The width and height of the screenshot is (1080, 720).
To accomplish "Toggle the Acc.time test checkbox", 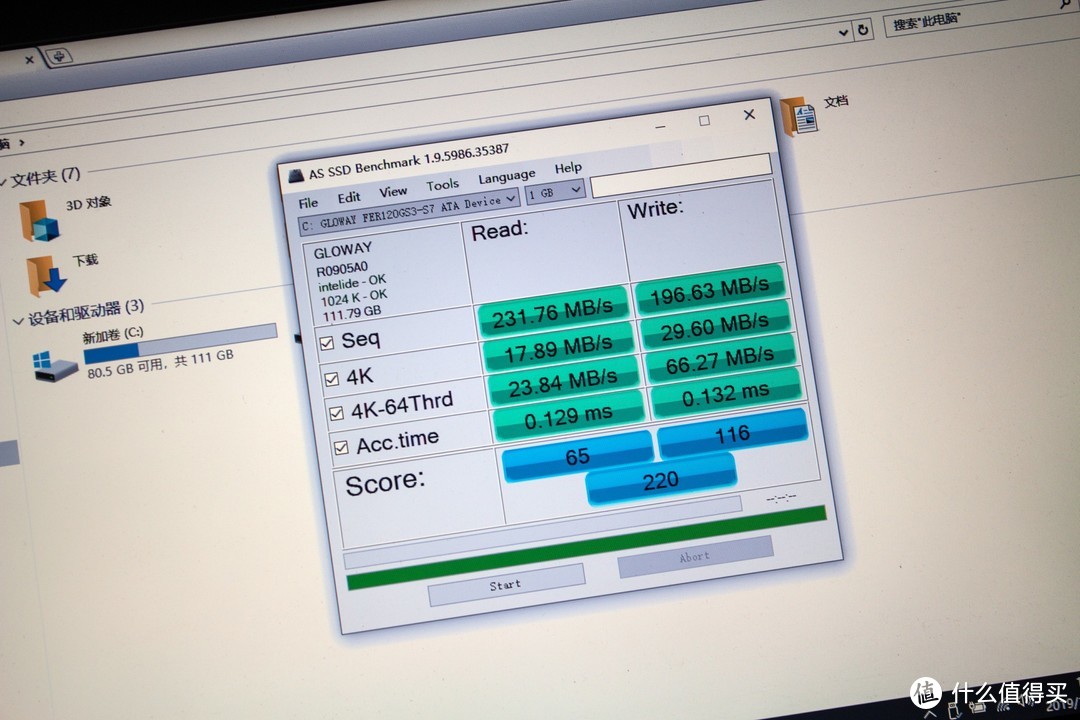I will 341,448.
